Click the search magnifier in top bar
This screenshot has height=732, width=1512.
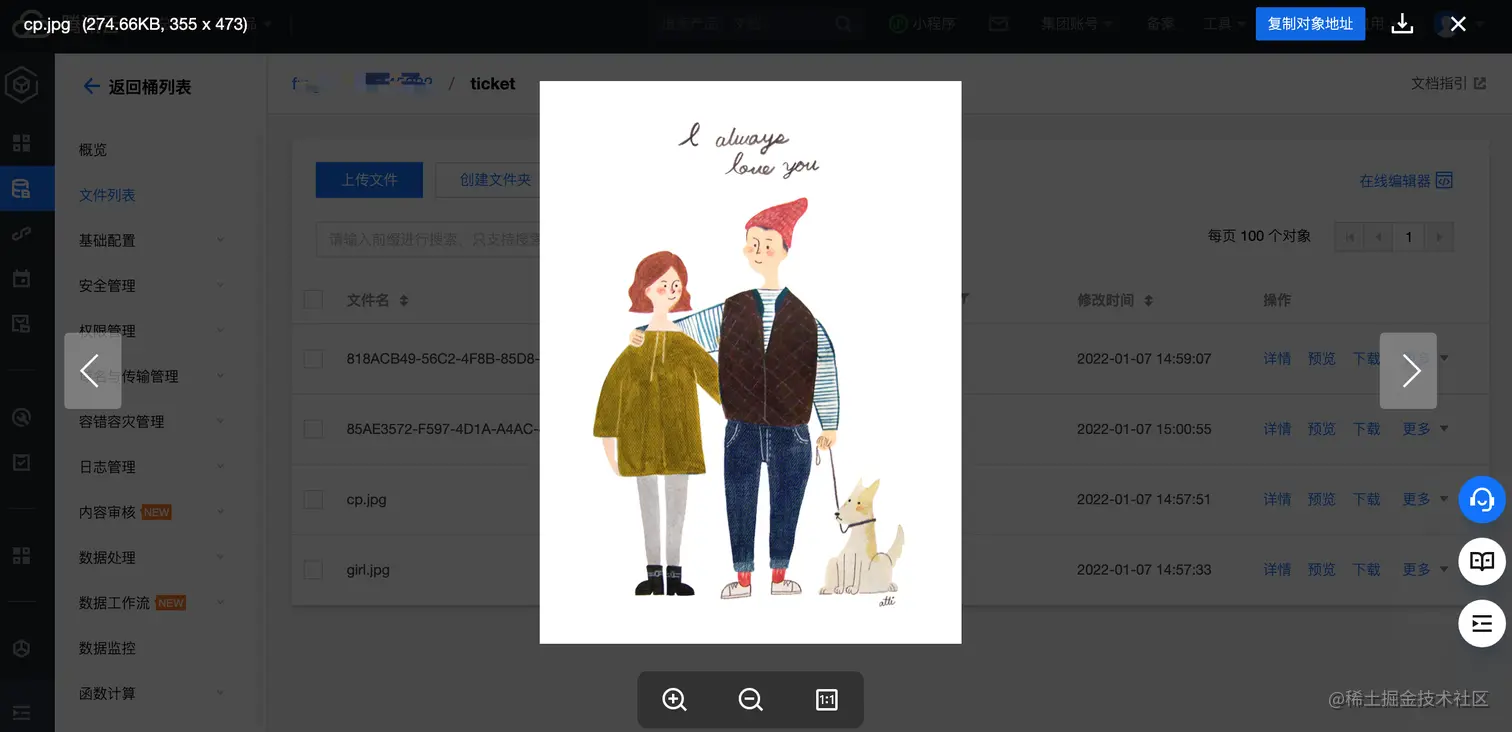(x=844, y=24)
